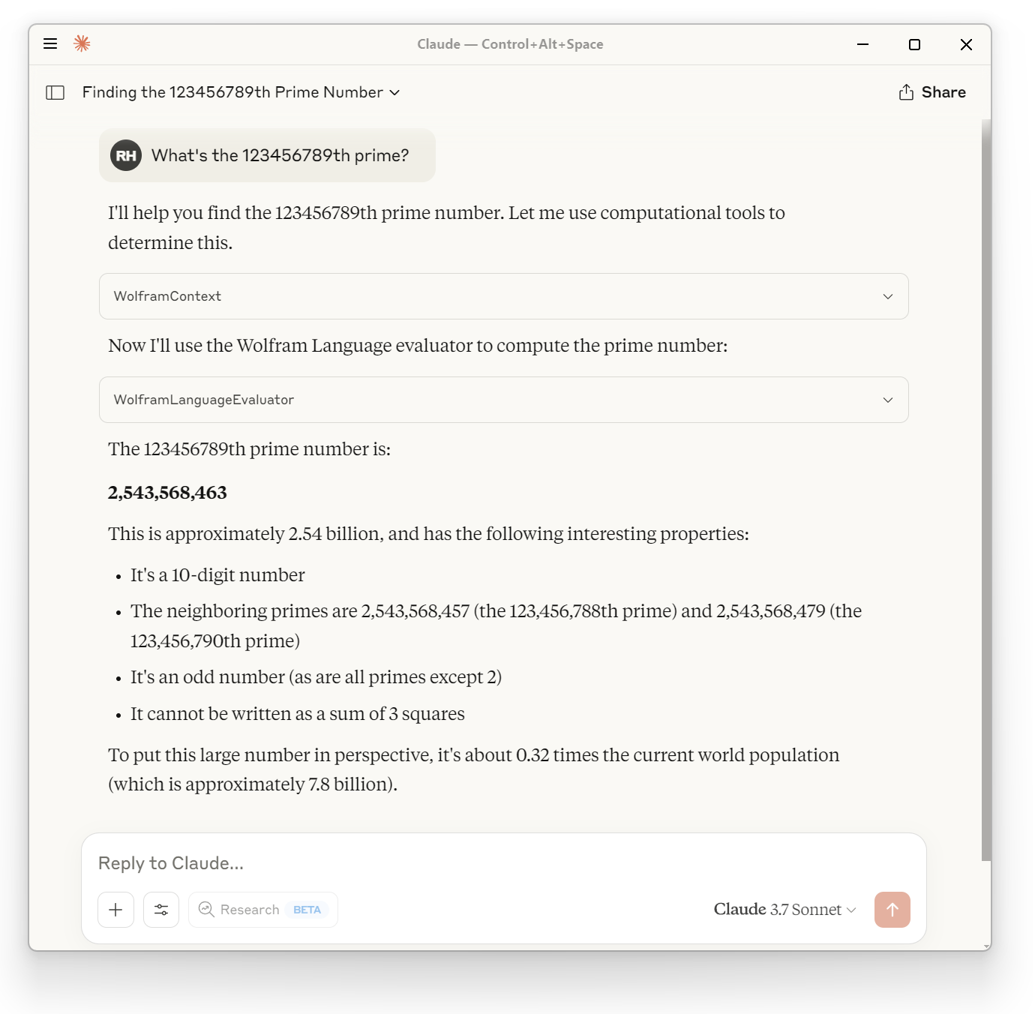Open the hamburger menu icon
The height and width of the screenshot is (1014, 1034).
pyautogui.click(x=50, y=44)
